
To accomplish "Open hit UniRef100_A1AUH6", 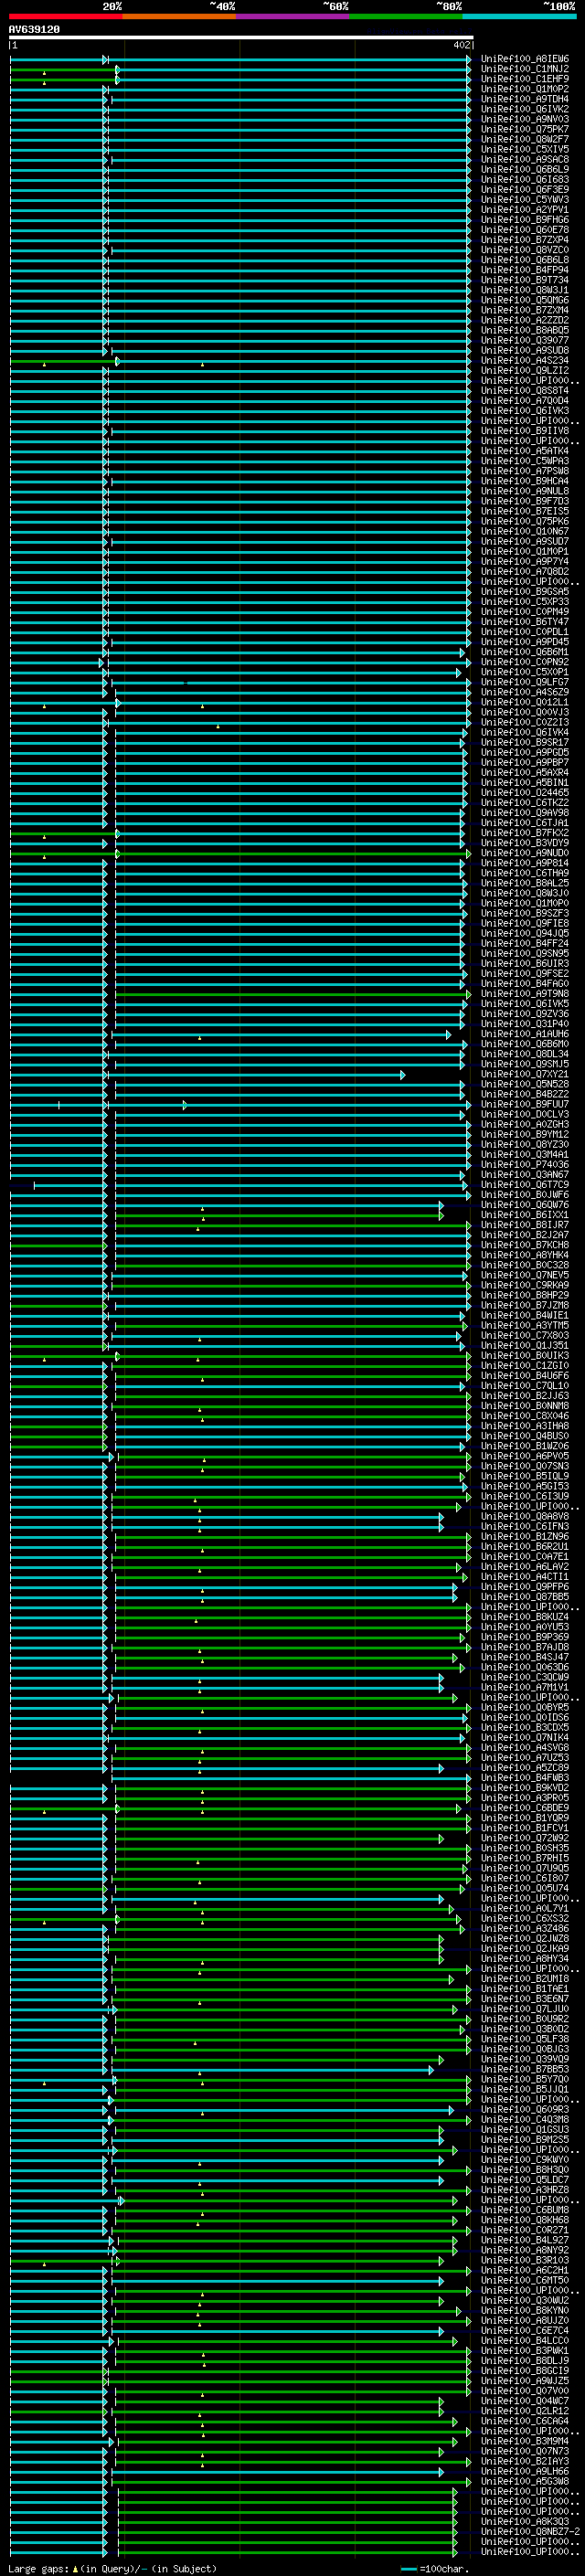I will [525, 1034].
